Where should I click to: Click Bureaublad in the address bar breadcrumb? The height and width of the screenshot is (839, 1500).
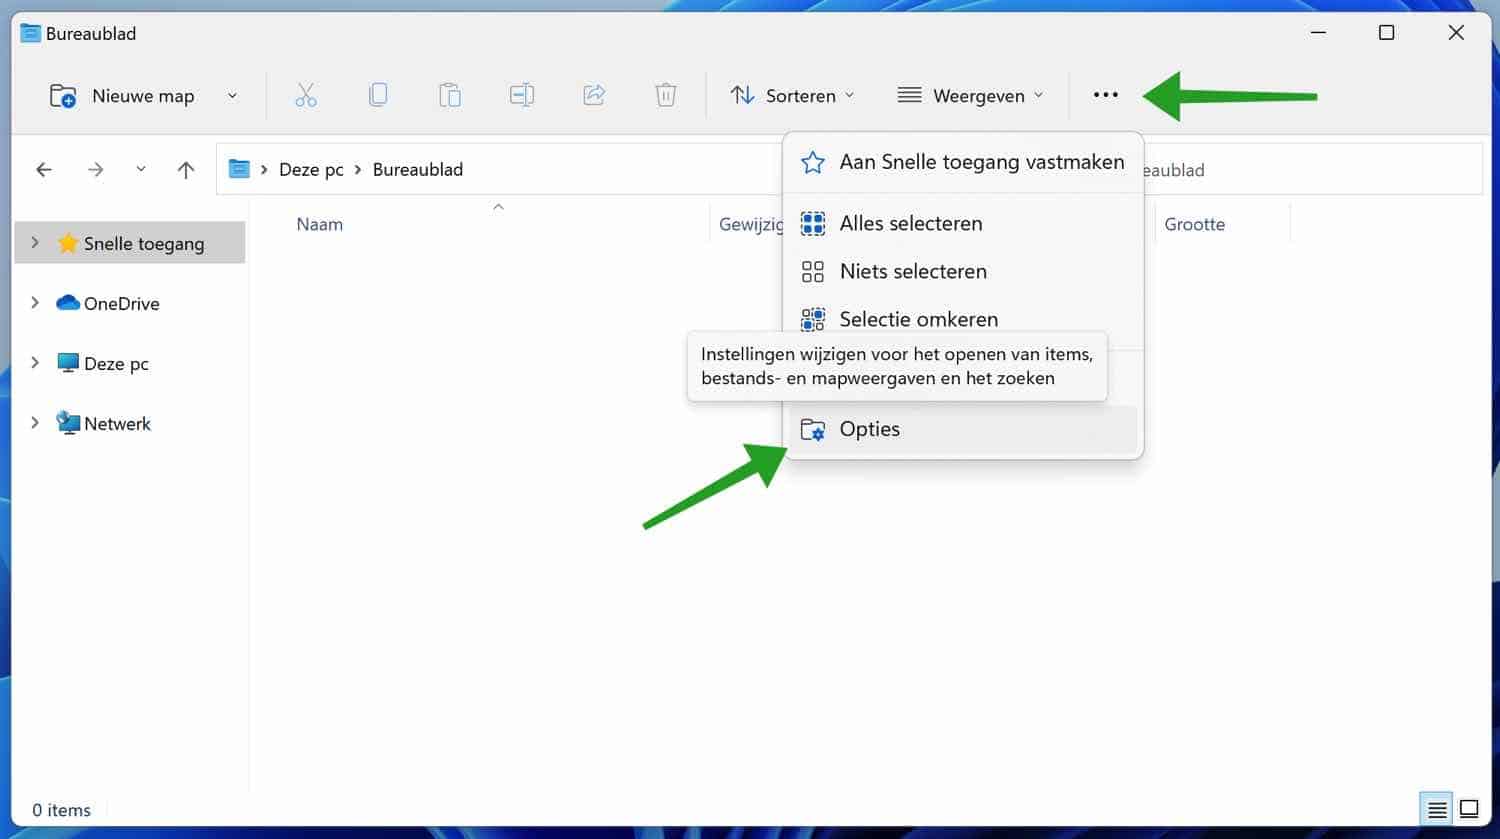[418, 169]
